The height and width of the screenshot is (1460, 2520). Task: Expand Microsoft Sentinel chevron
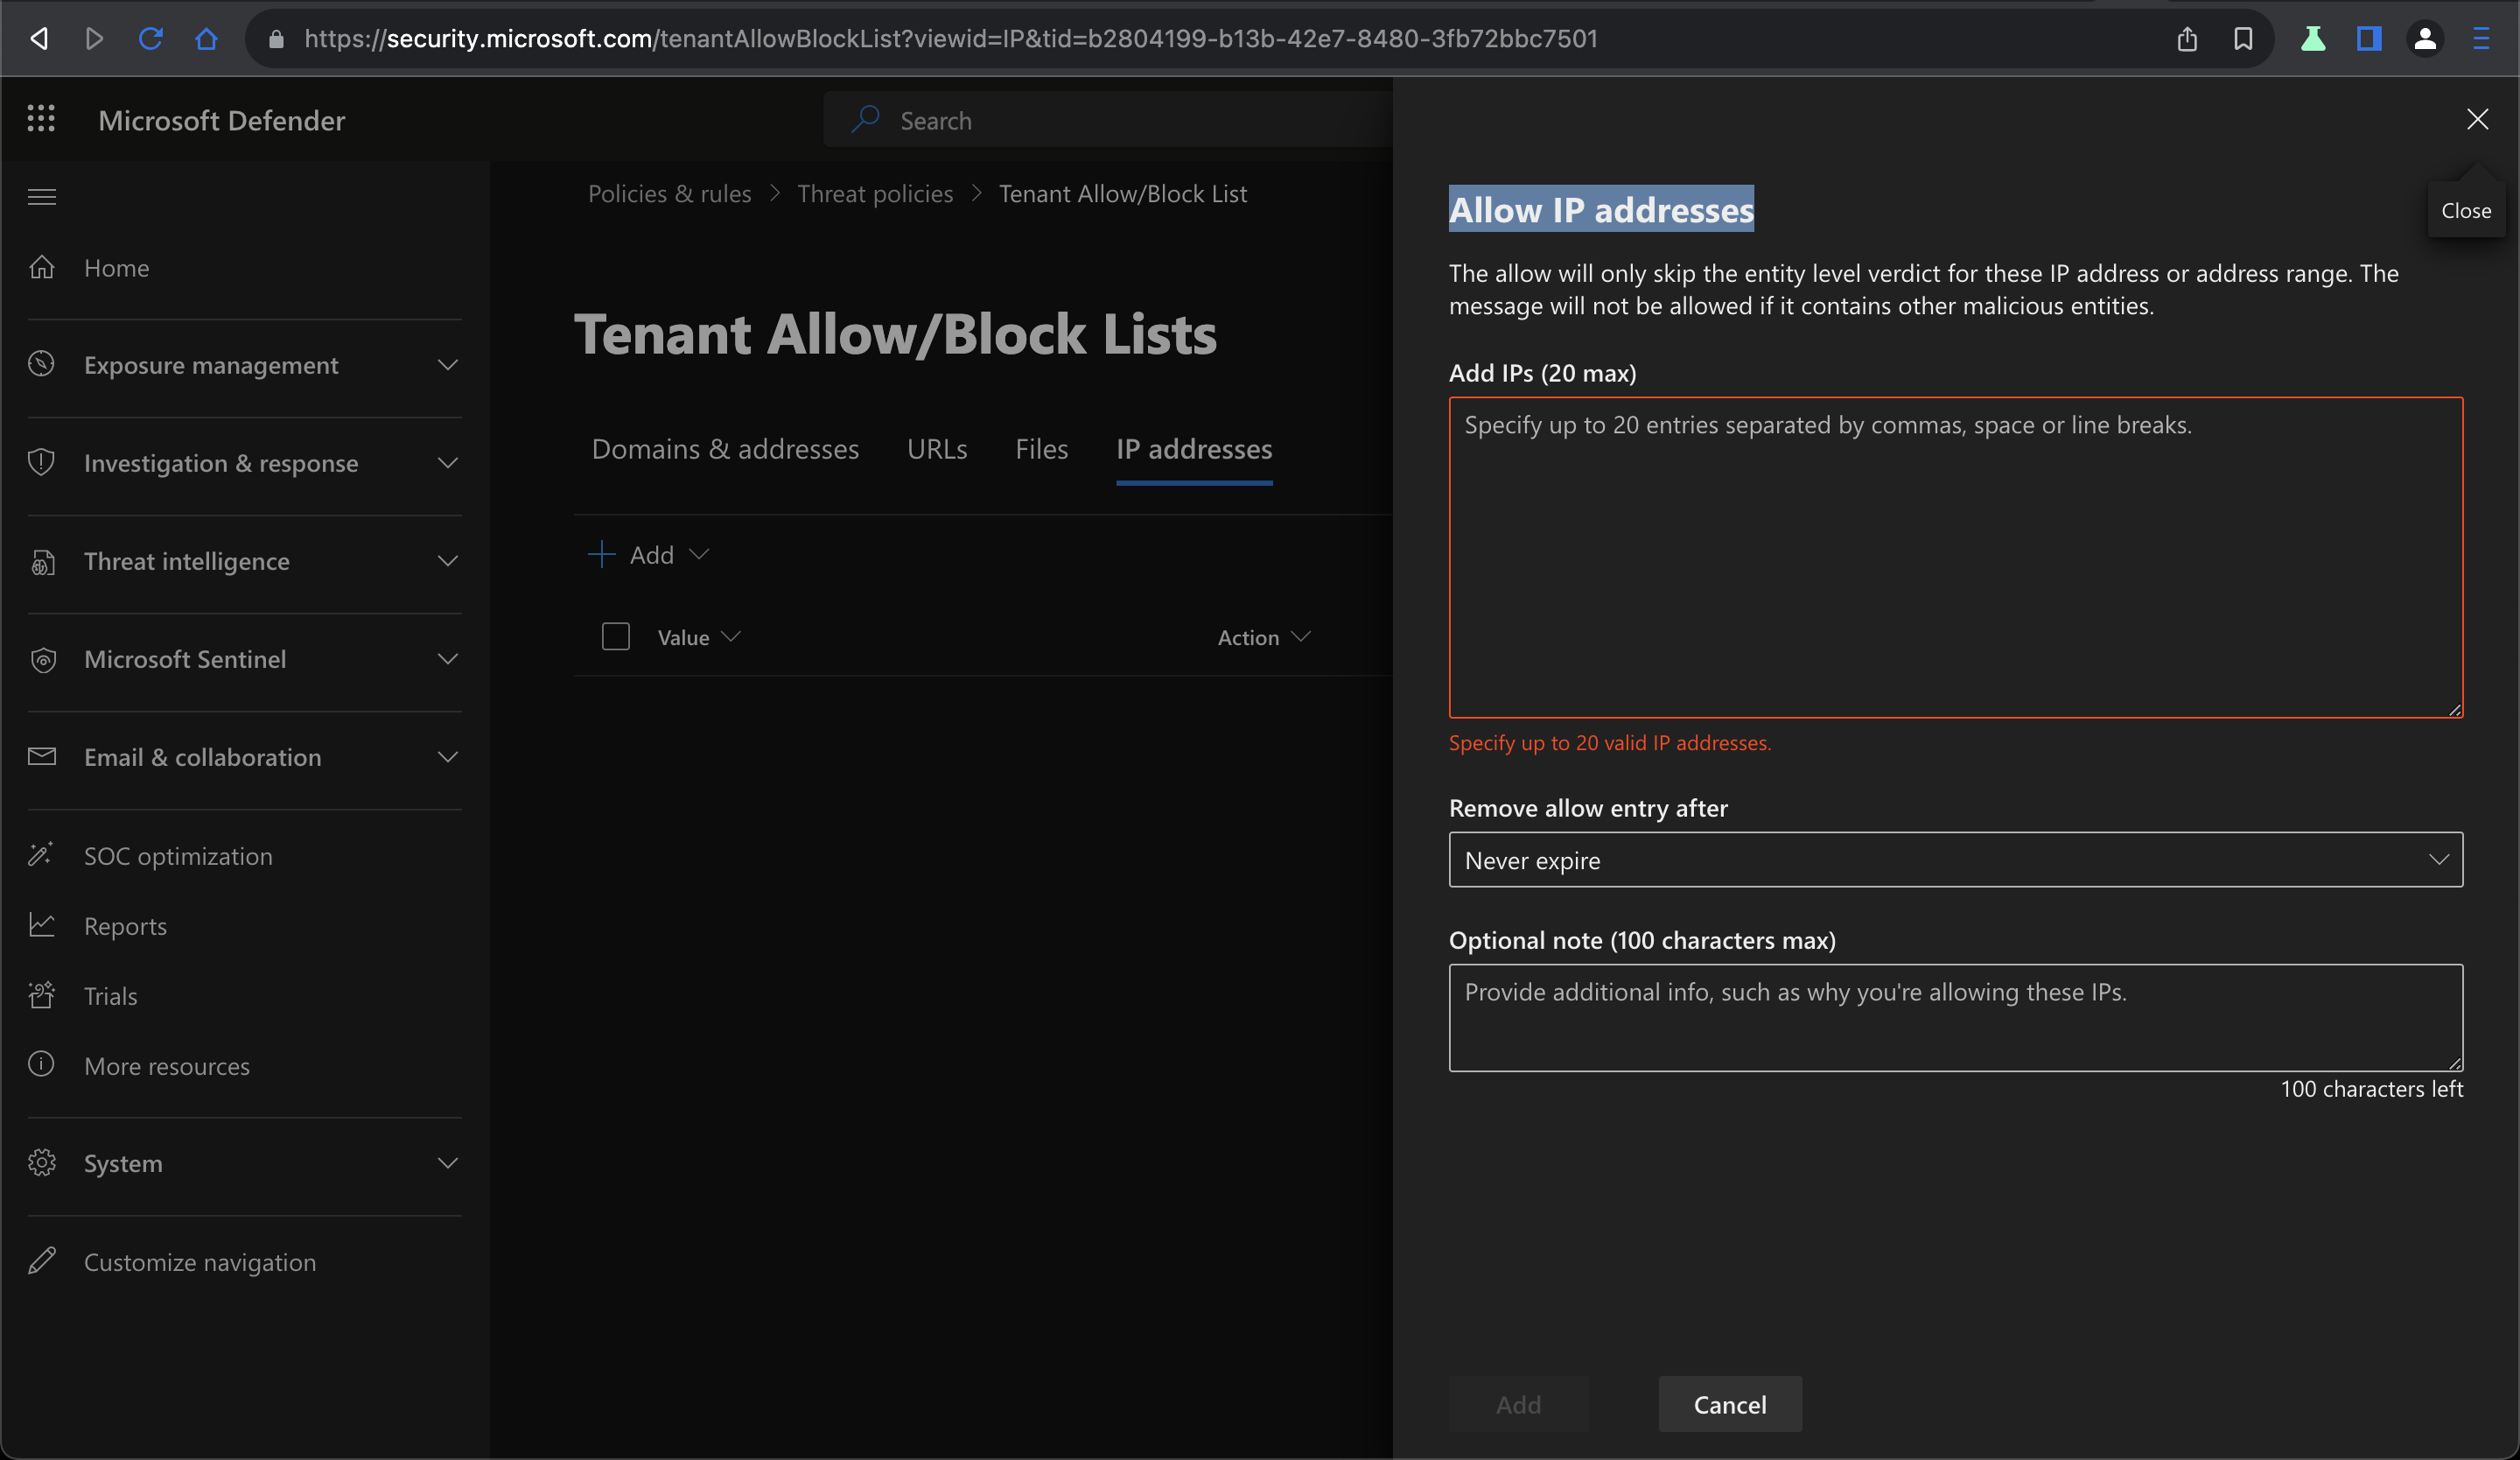click(x=448, y=658)
